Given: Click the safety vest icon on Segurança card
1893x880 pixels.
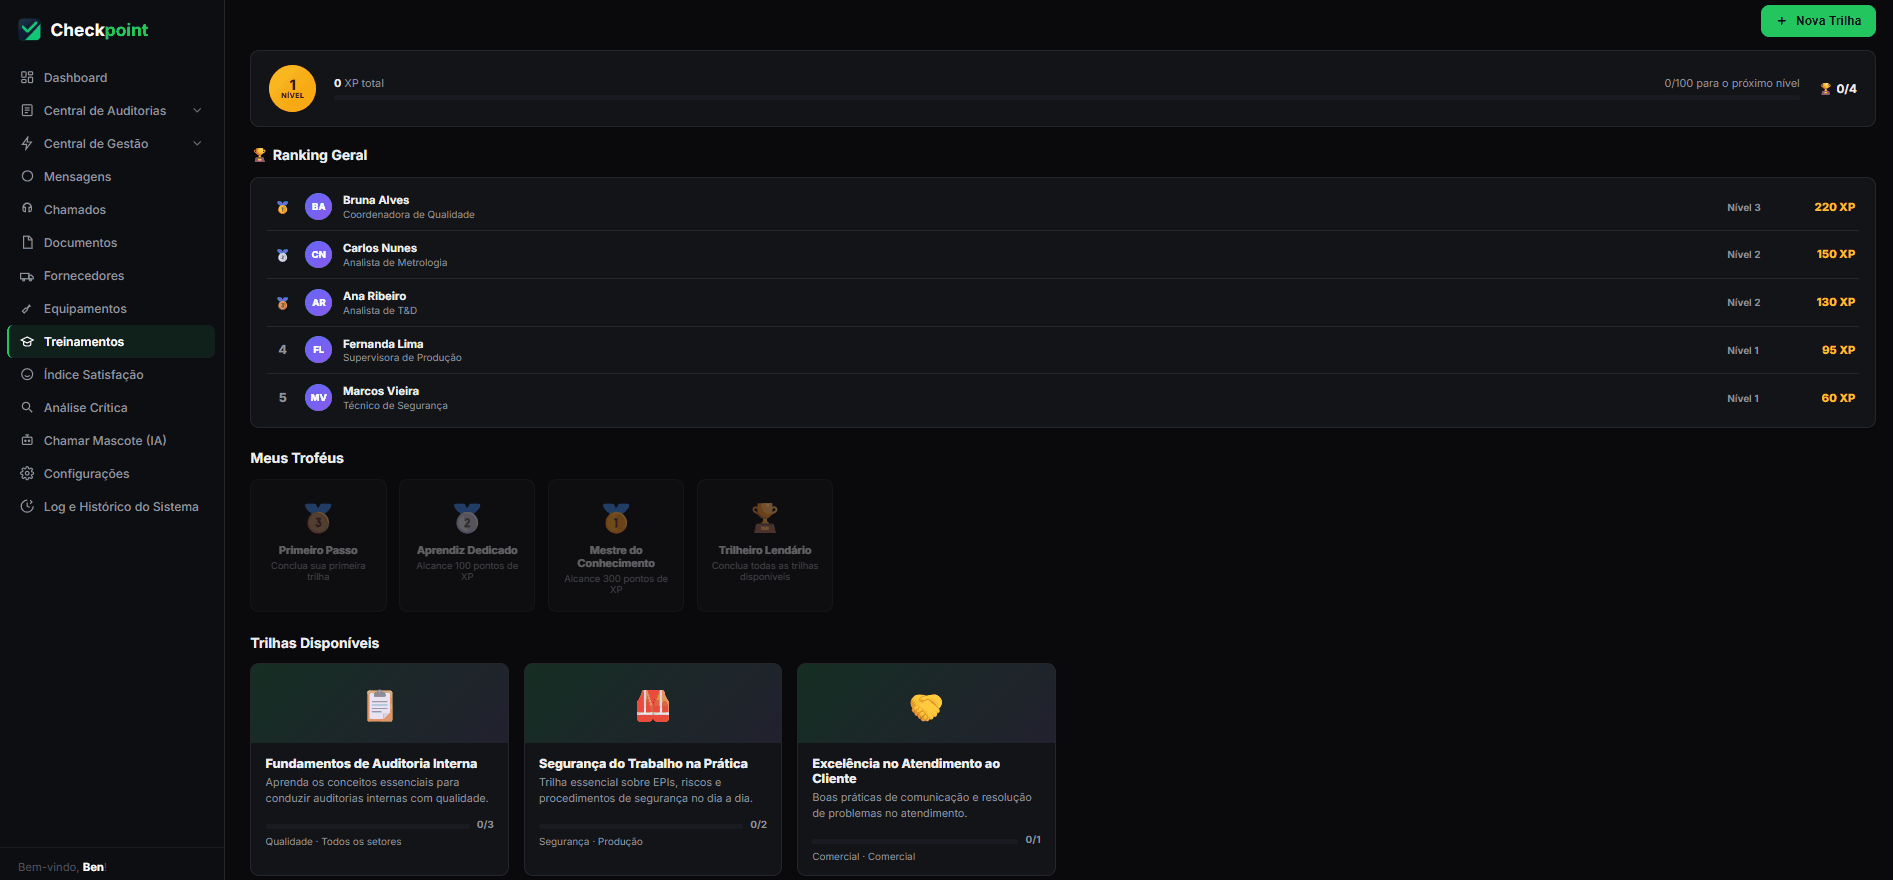Looking at the screenshot, I should point(653,706).
